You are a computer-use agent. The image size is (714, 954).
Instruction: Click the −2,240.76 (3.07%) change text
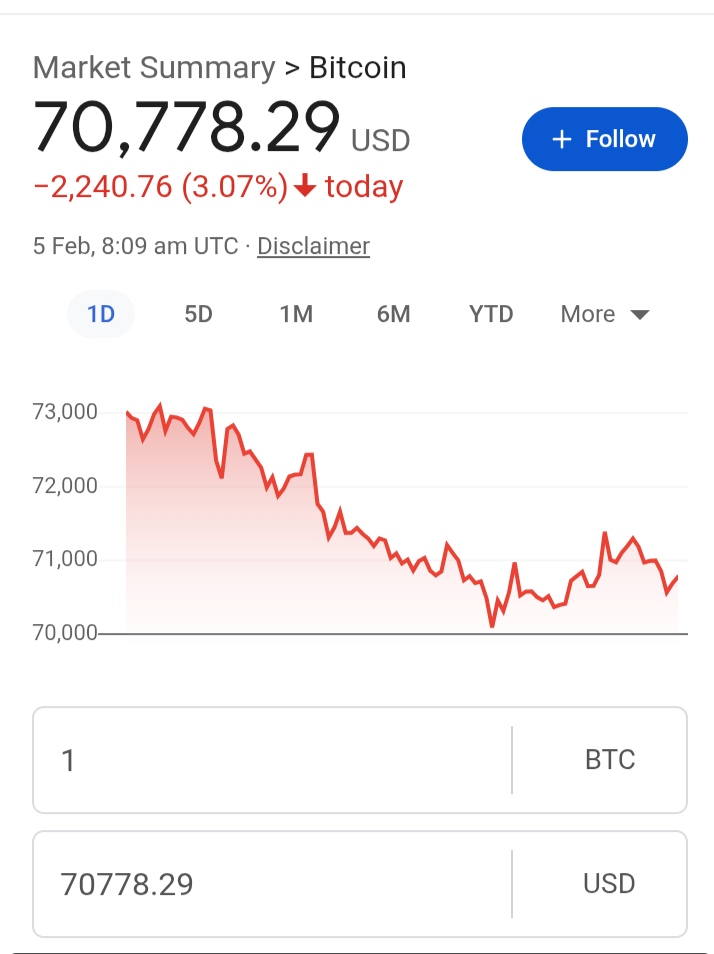coord(160,187)
